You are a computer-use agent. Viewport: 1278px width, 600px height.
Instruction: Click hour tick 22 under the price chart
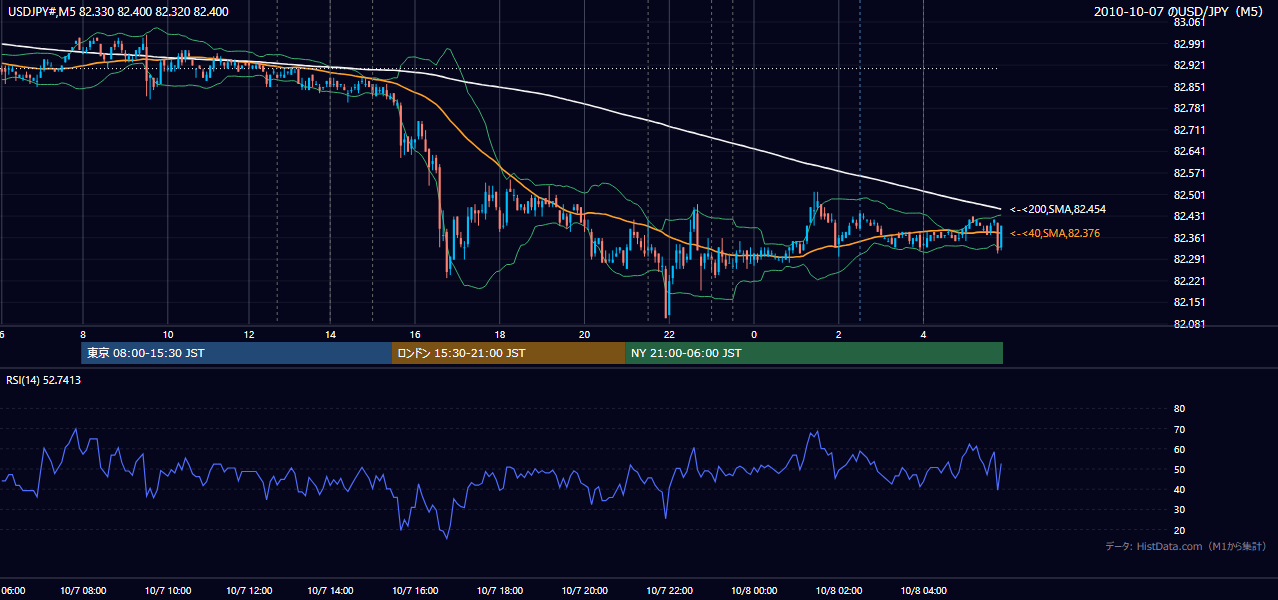[669, 334]
